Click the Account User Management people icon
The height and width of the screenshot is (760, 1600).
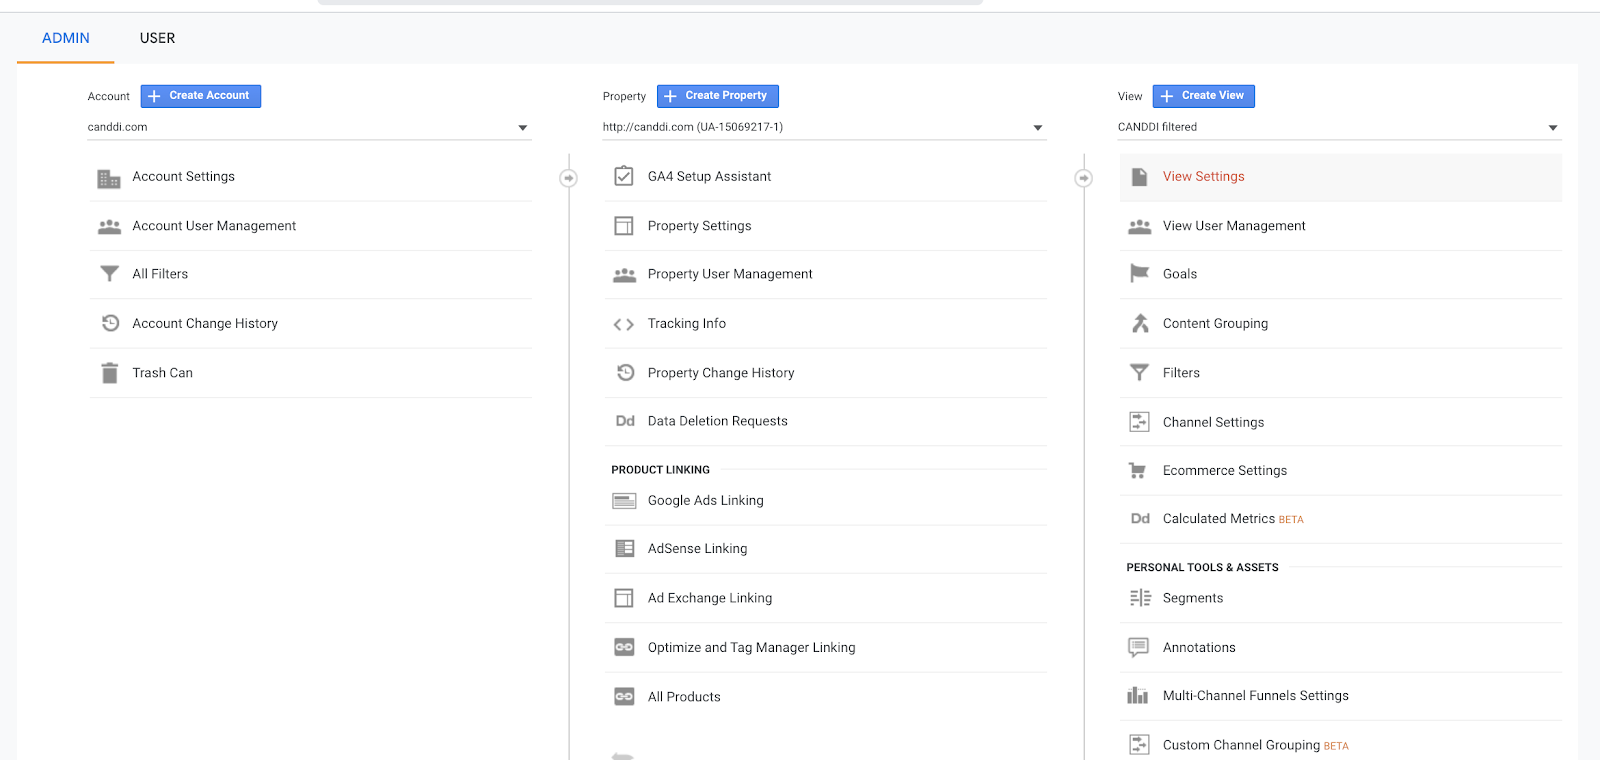click(109, 227)
